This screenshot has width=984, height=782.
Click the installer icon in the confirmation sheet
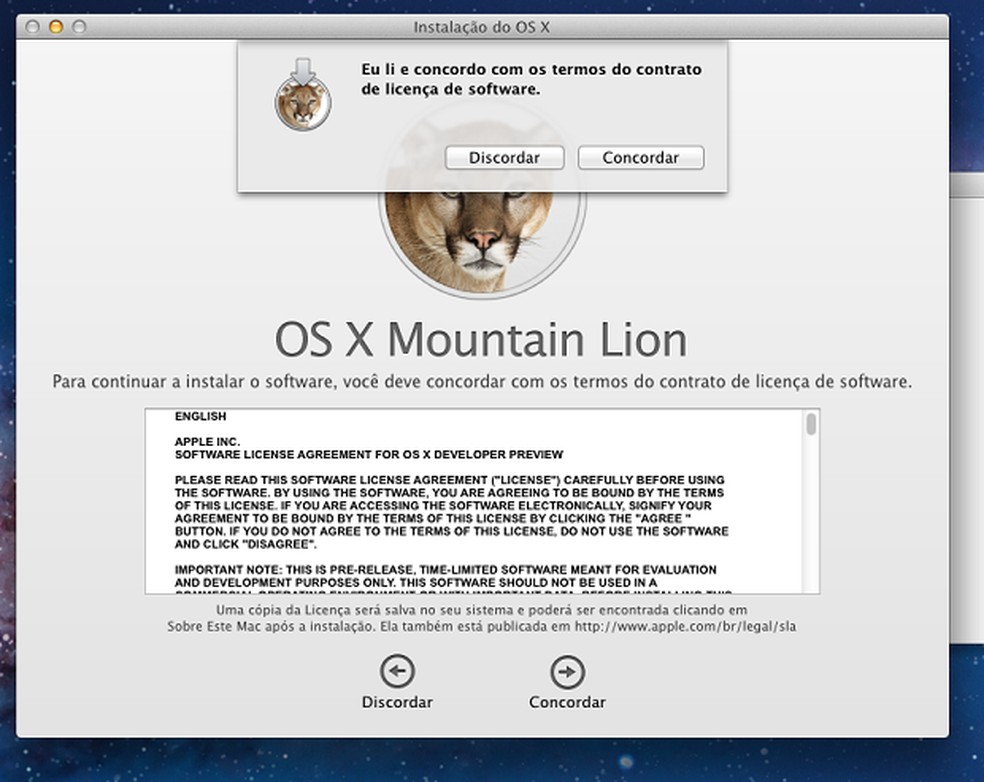coord(303,95)
